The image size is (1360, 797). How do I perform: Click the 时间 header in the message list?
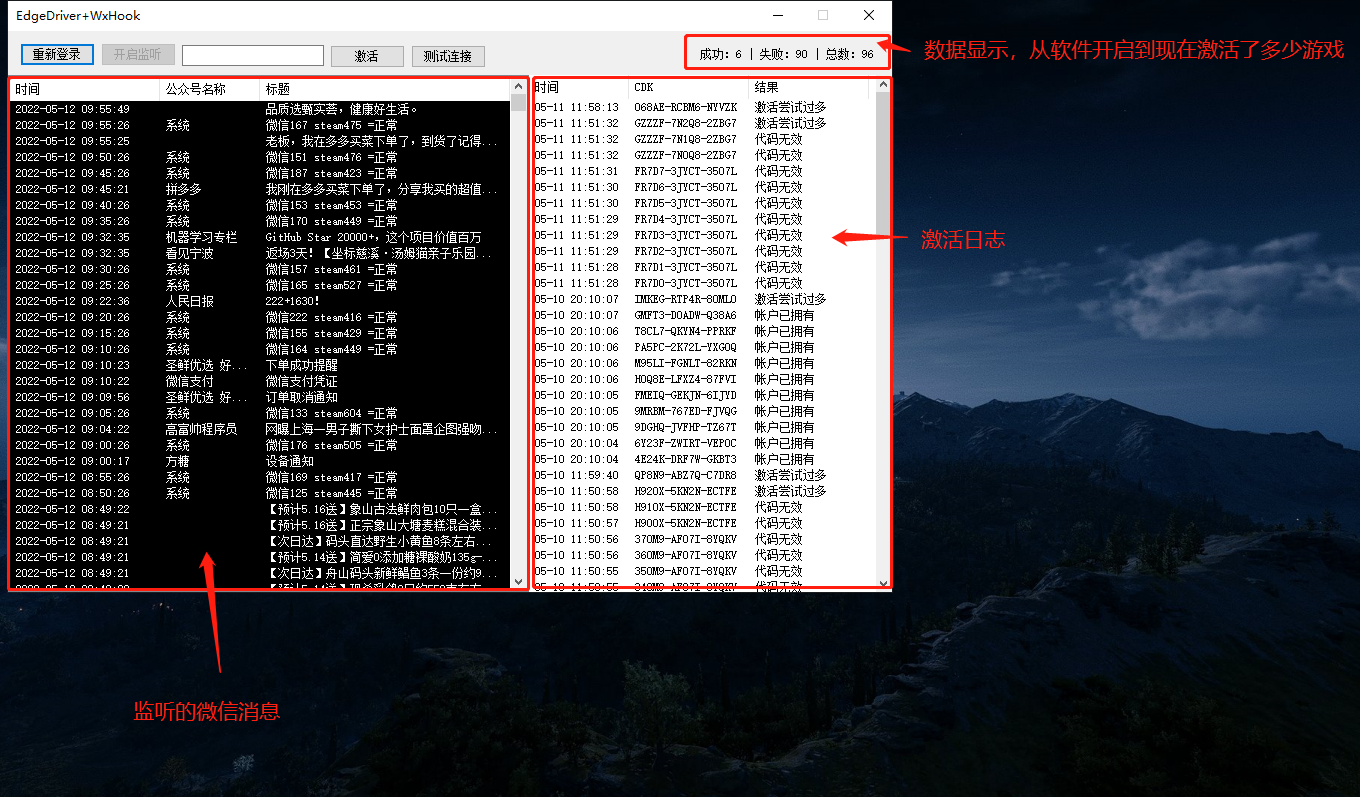tap(85, 89)
